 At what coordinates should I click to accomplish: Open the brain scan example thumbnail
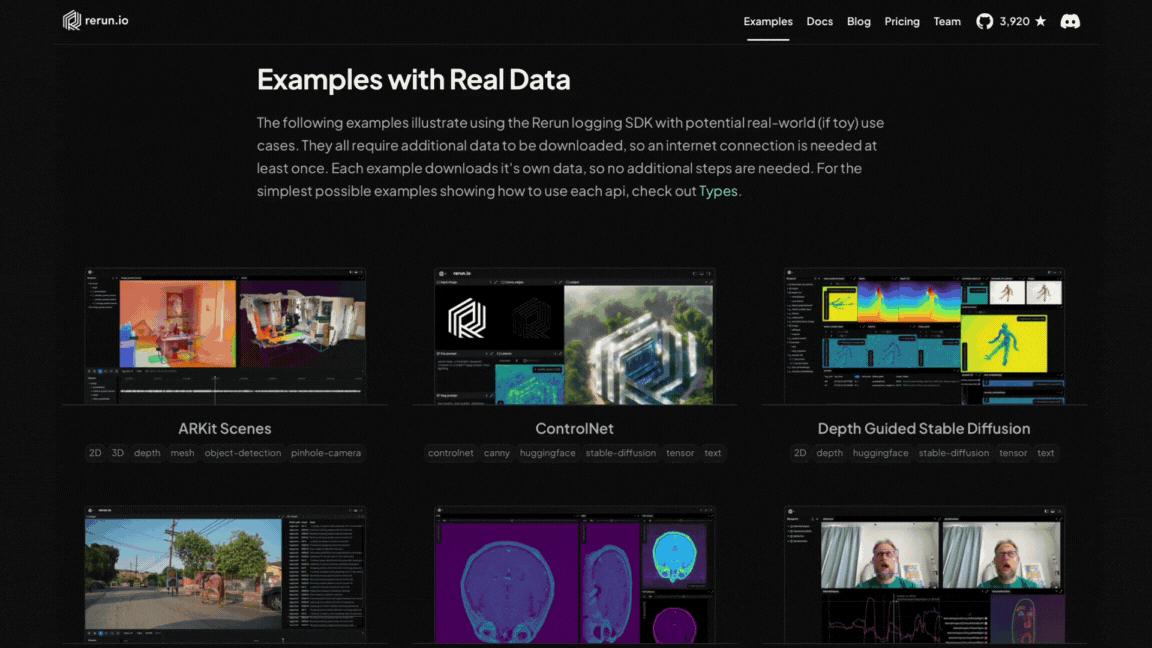(575, 575)
